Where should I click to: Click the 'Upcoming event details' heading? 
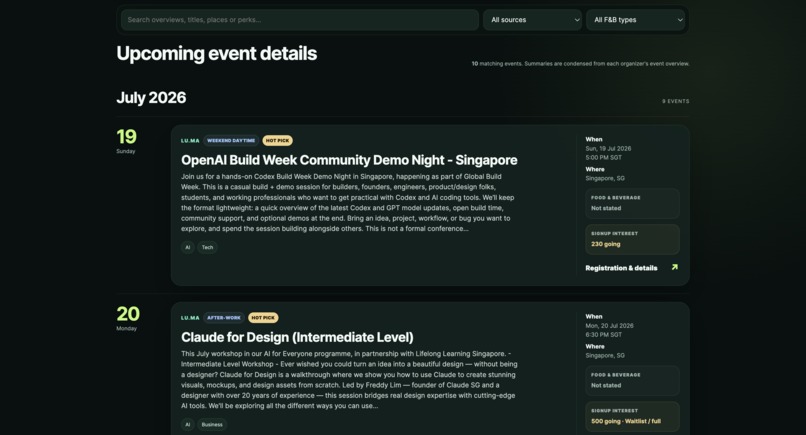pyautogui.click(x=216, y=53)
